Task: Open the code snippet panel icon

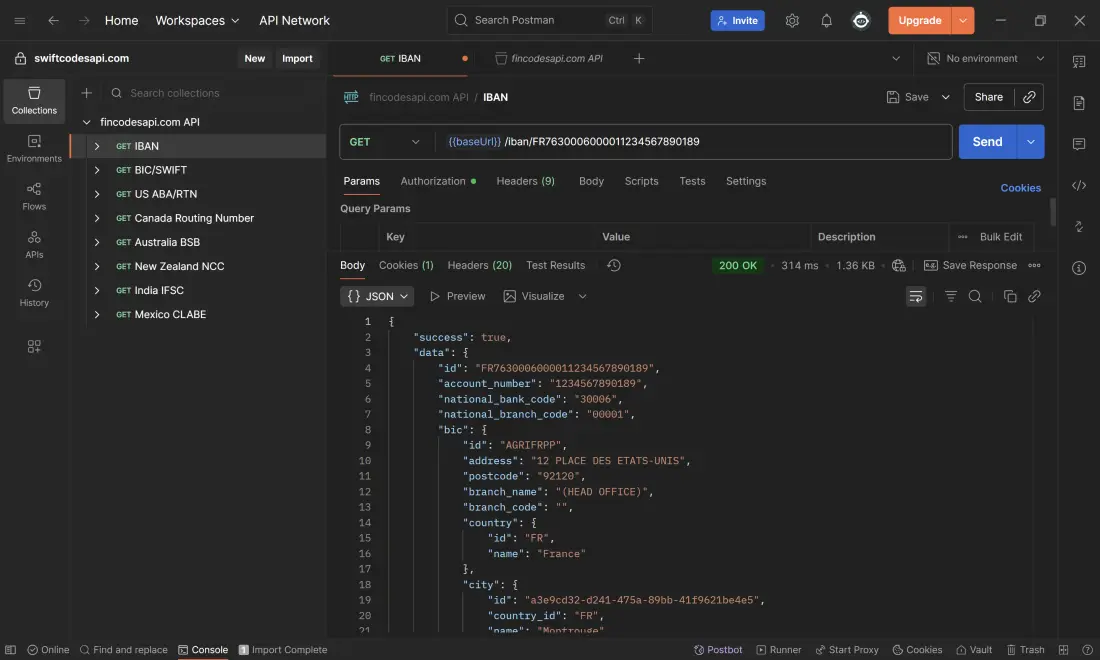Action: pos(1079,185)
